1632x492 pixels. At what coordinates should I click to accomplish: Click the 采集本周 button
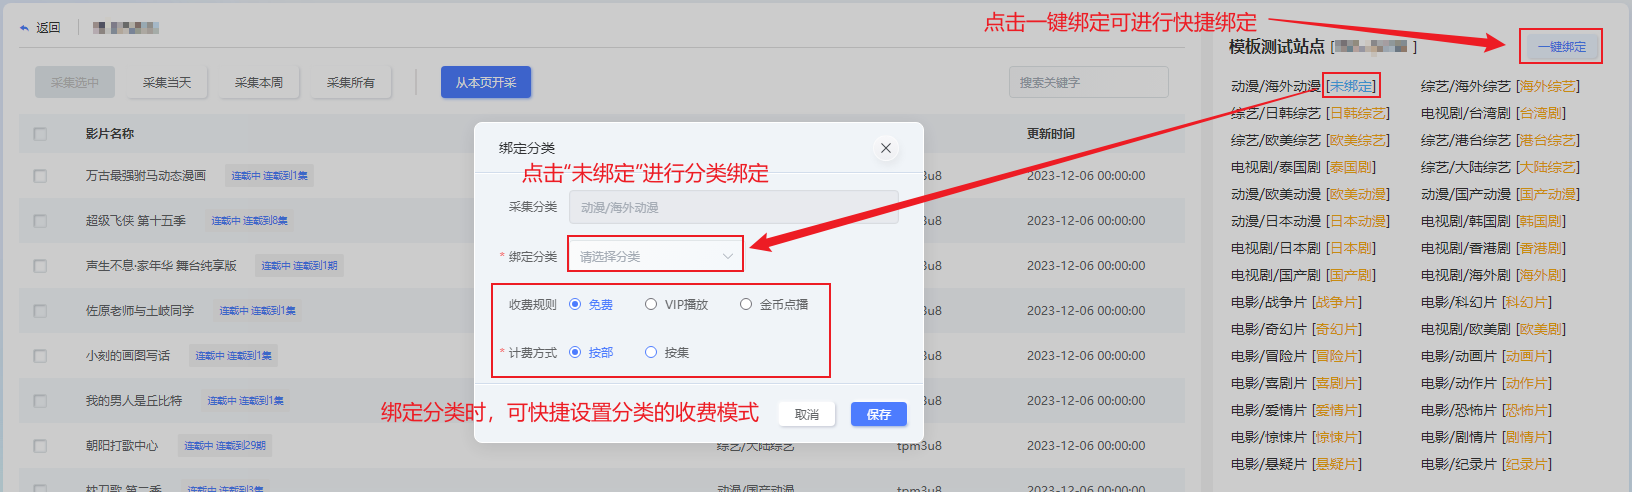click(x=259, y=82)
